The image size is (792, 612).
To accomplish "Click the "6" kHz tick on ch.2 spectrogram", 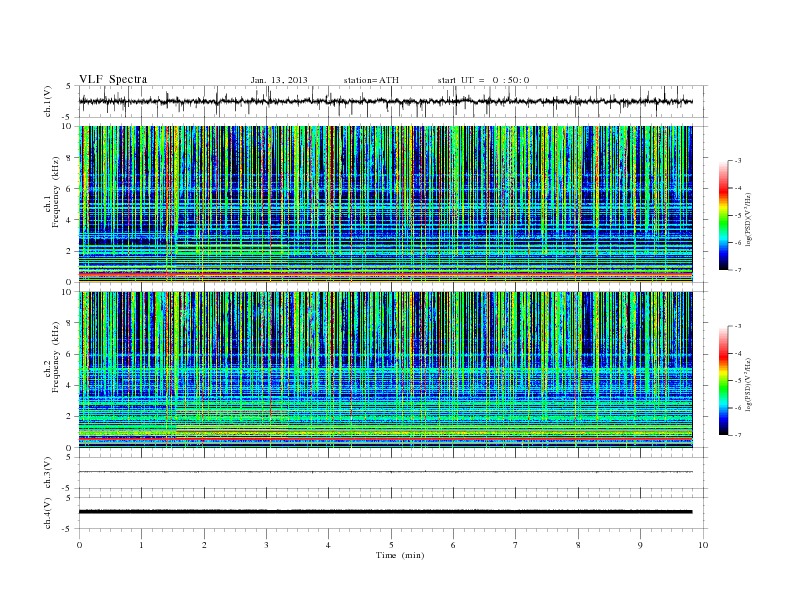I will pyautogui.click(x=69, y=354).
